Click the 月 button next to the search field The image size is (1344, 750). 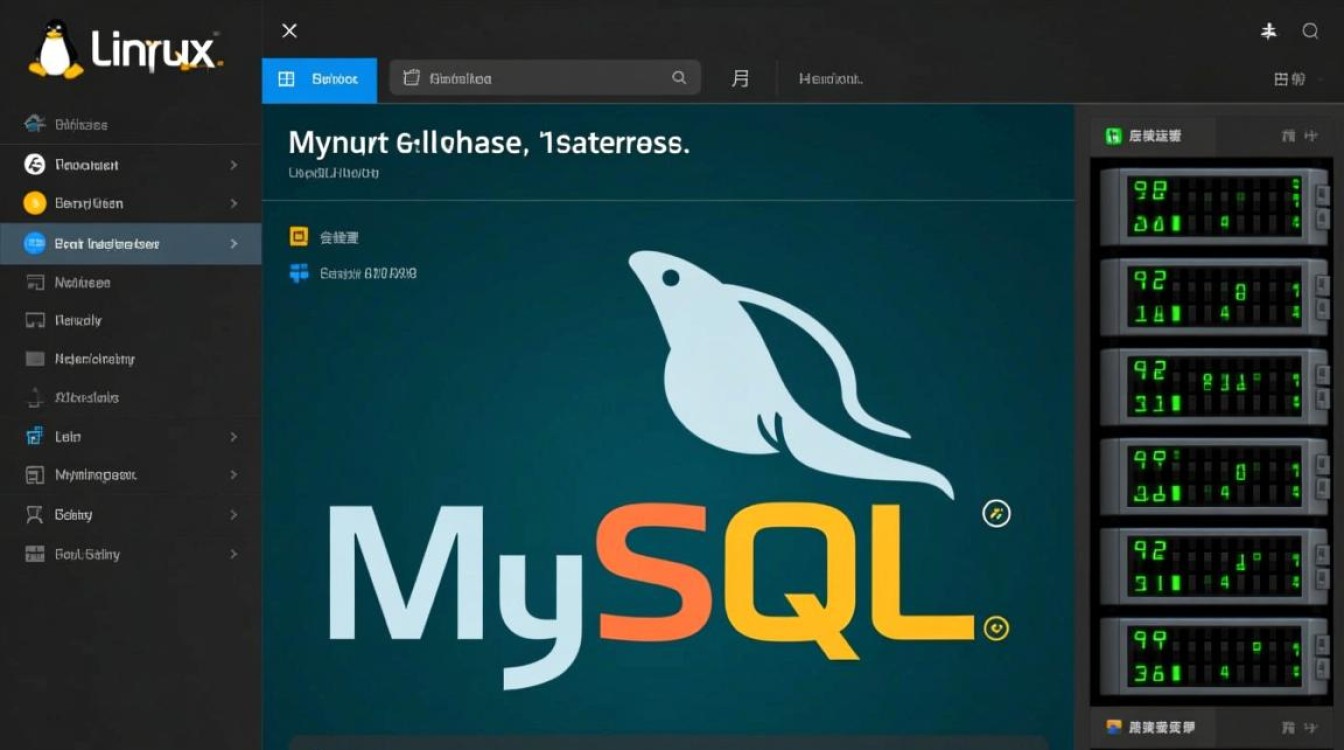[740, 79]
